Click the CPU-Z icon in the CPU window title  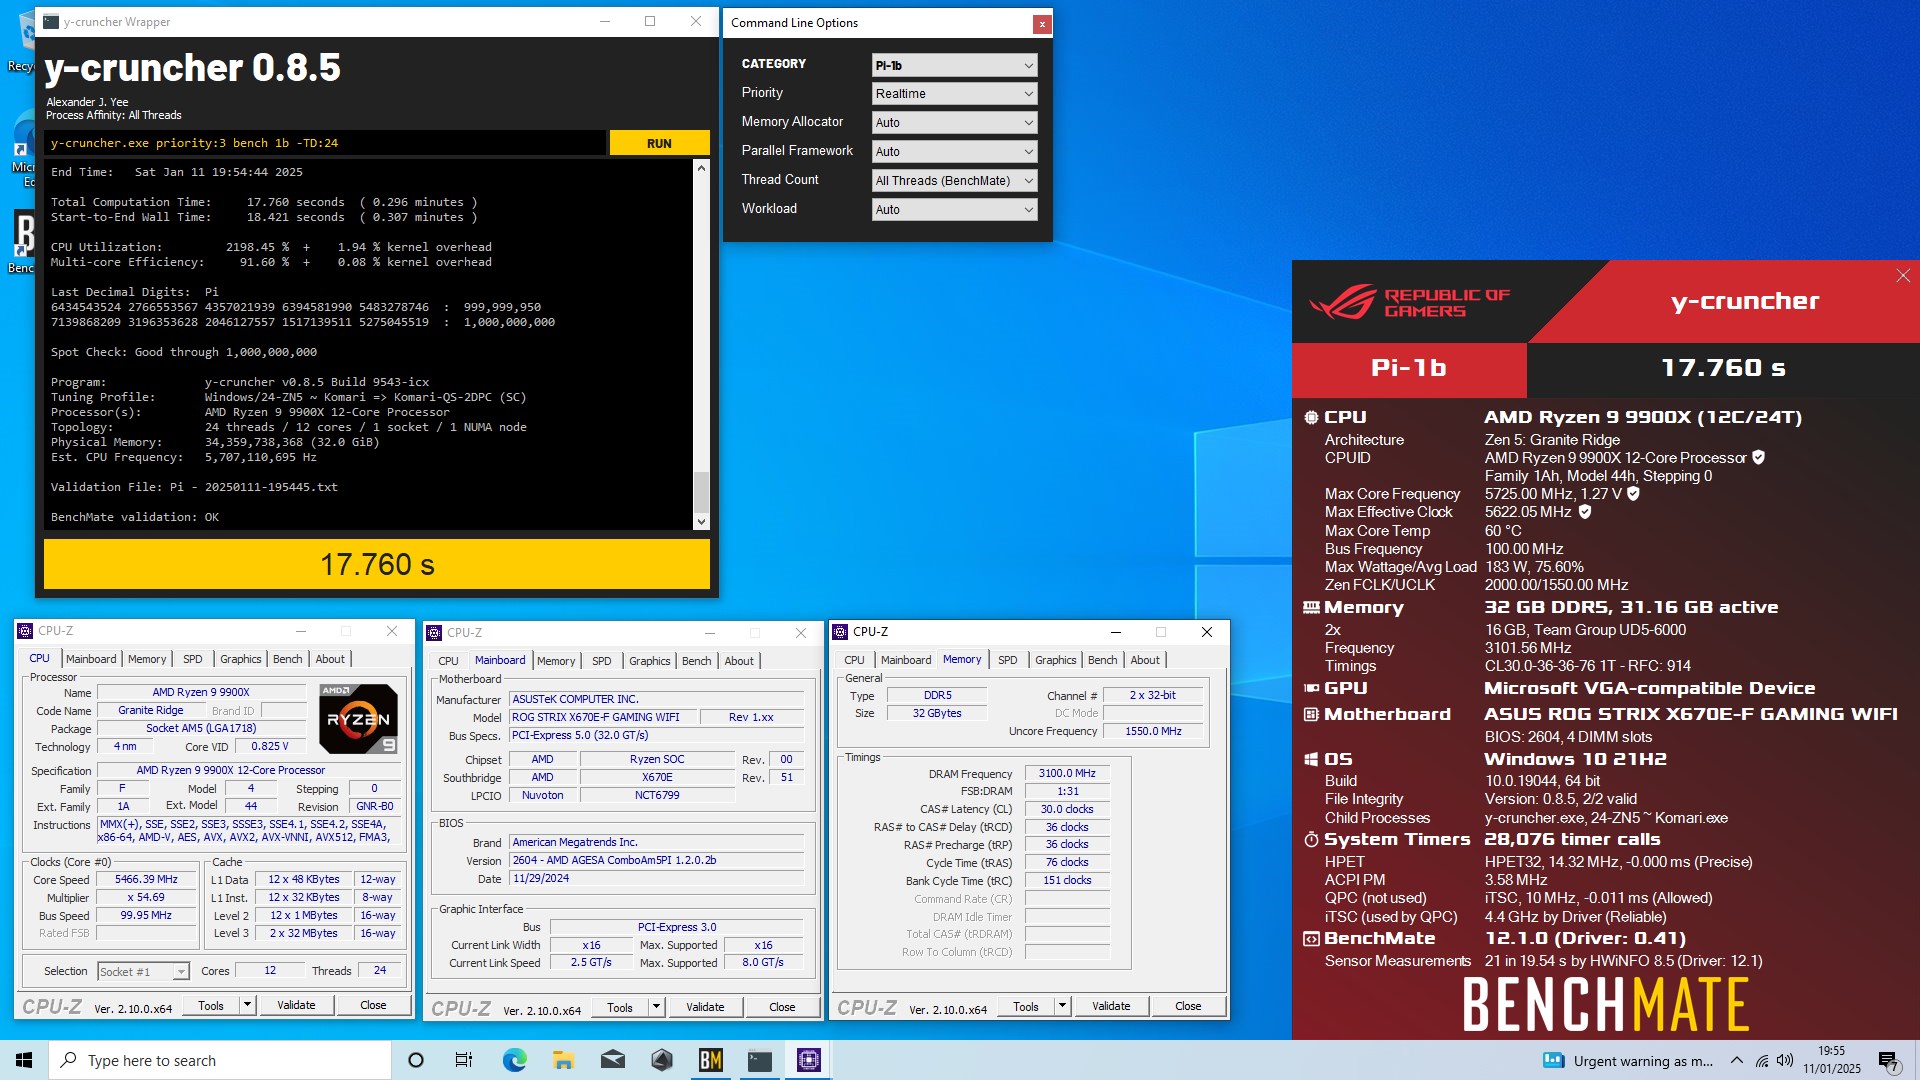25,631
